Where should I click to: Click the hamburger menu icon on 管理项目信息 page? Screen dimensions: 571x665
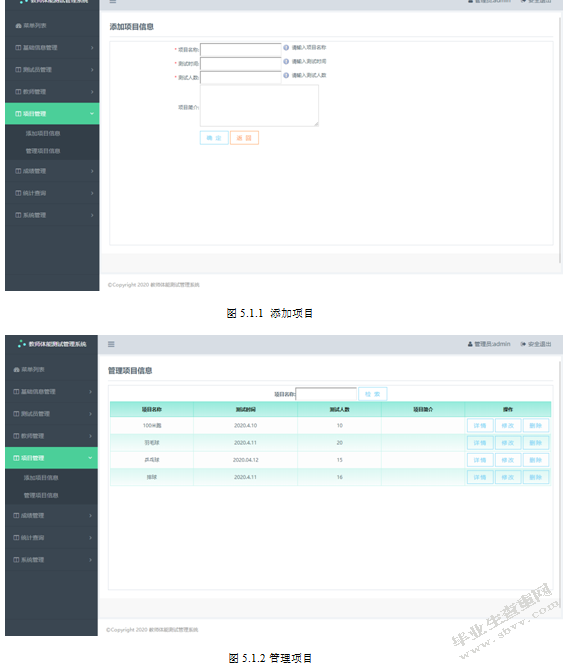111,344
